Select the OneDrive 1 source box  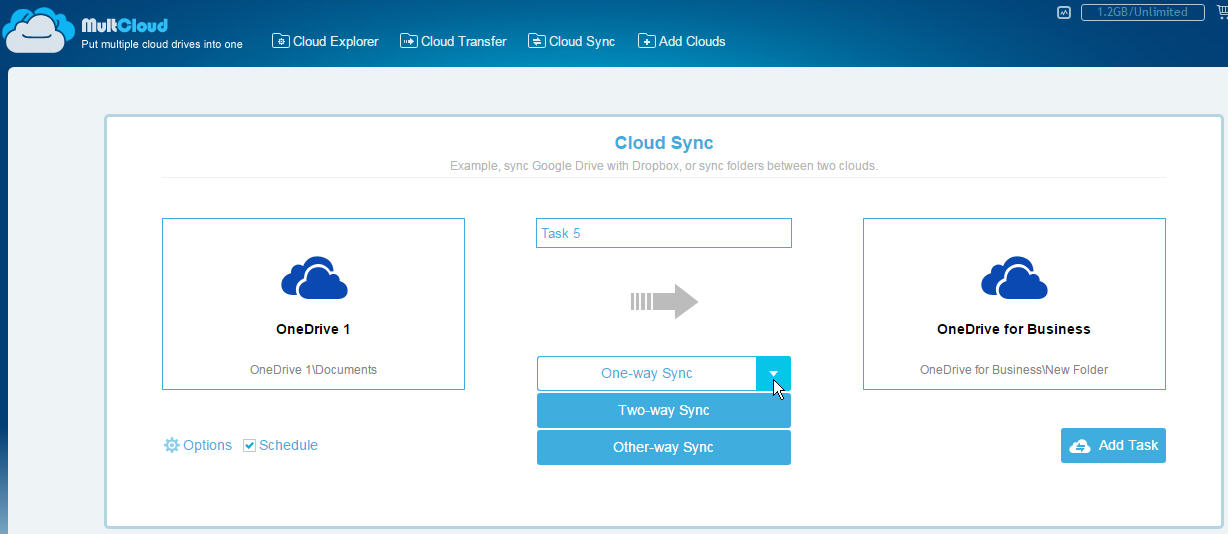coord(313,304)
